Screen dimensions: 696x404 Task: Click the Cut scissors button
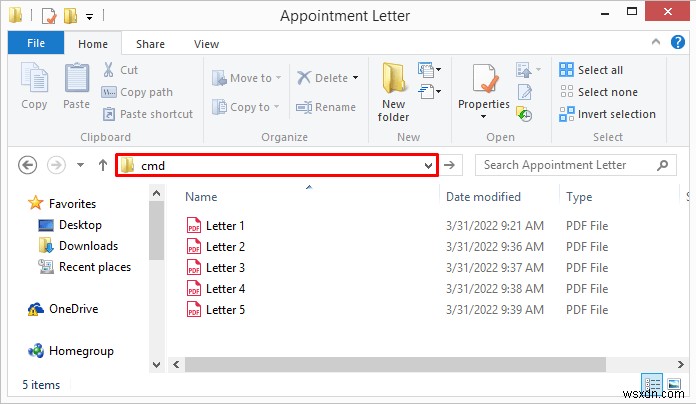pyautogui.click(x=120, y=70)
